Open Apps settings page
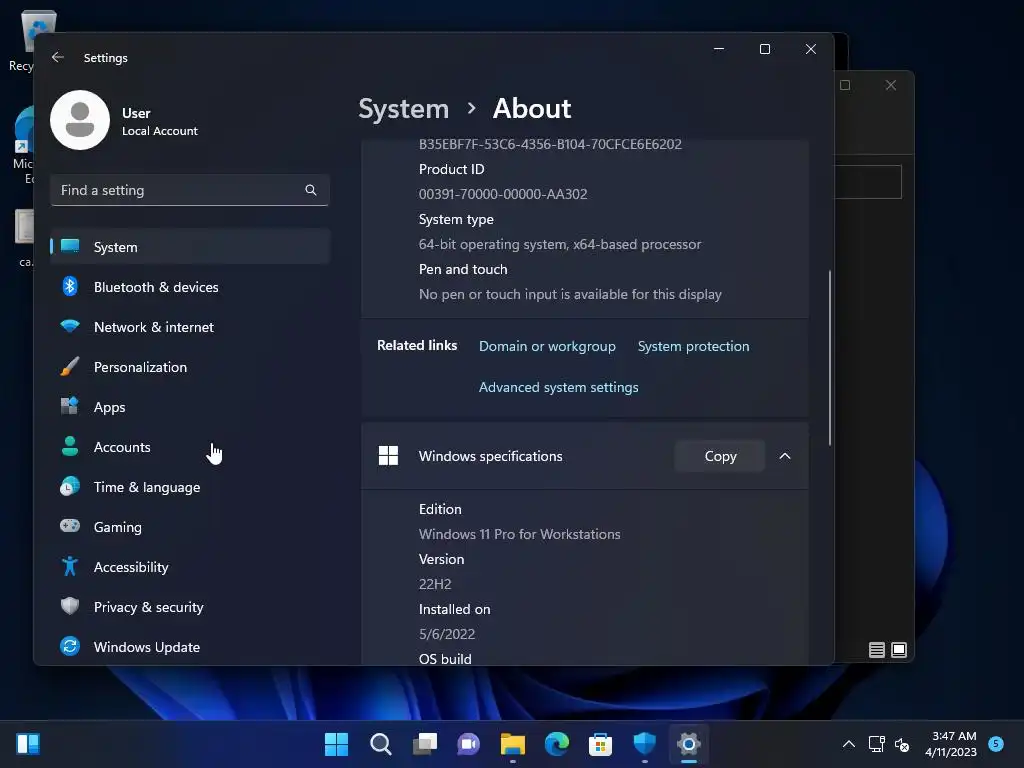This screenshot has width=1024, height=768. pyautogui.click(x=190, y=407)
